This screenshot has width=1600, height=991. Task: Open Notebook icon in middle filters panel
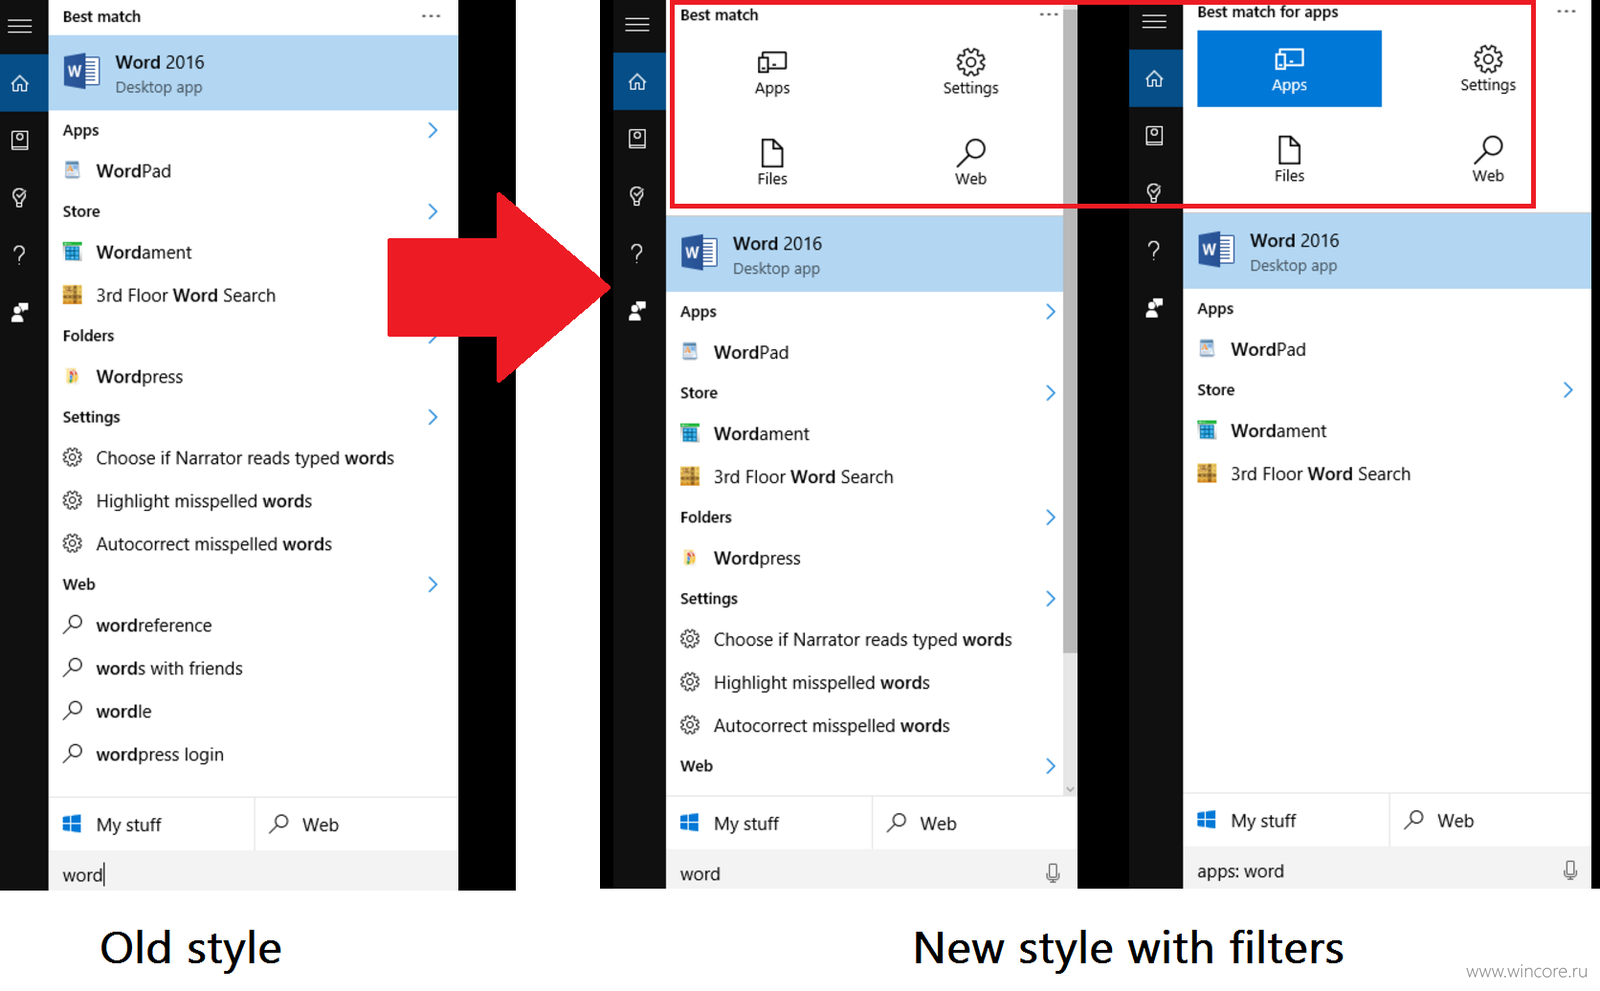point(637,138)
